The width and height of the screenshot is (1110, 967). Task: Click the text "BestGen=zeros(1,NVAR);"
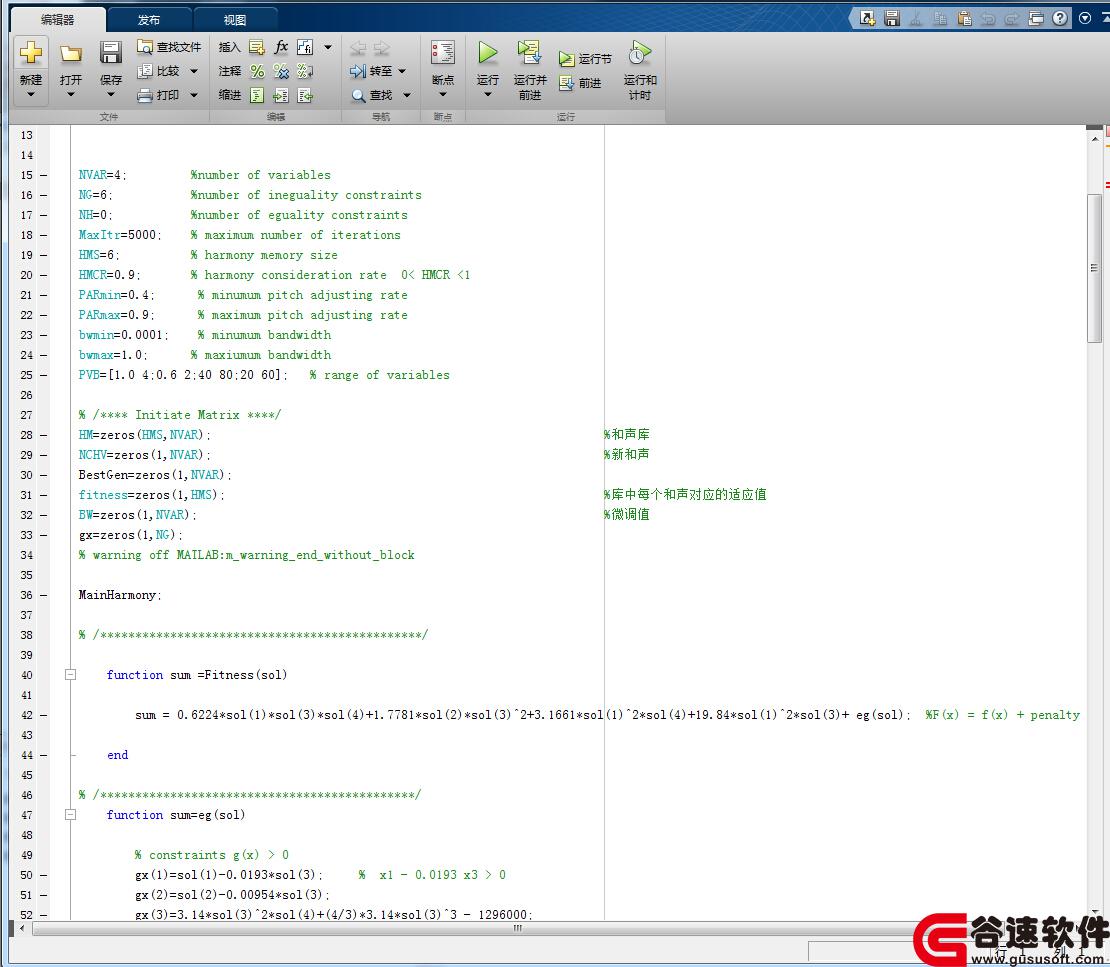155,475
